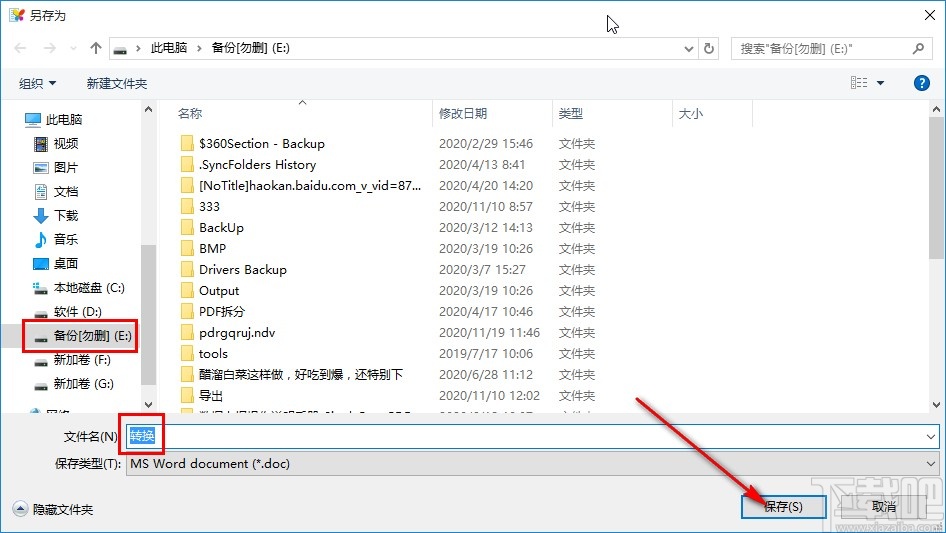Go up one folder level

pos(95,48)
